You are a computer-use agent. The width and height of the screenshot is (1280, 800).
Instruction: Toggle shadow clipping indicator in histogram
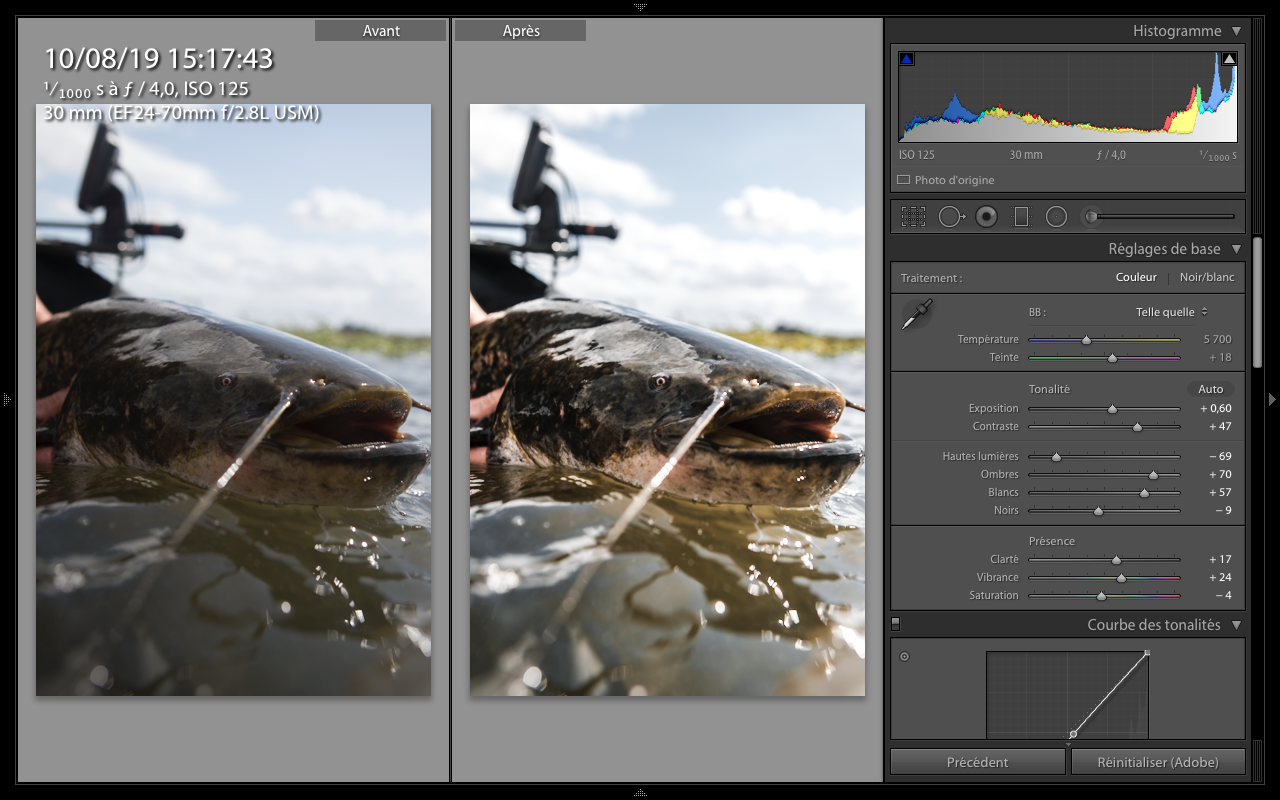[906, 59]
